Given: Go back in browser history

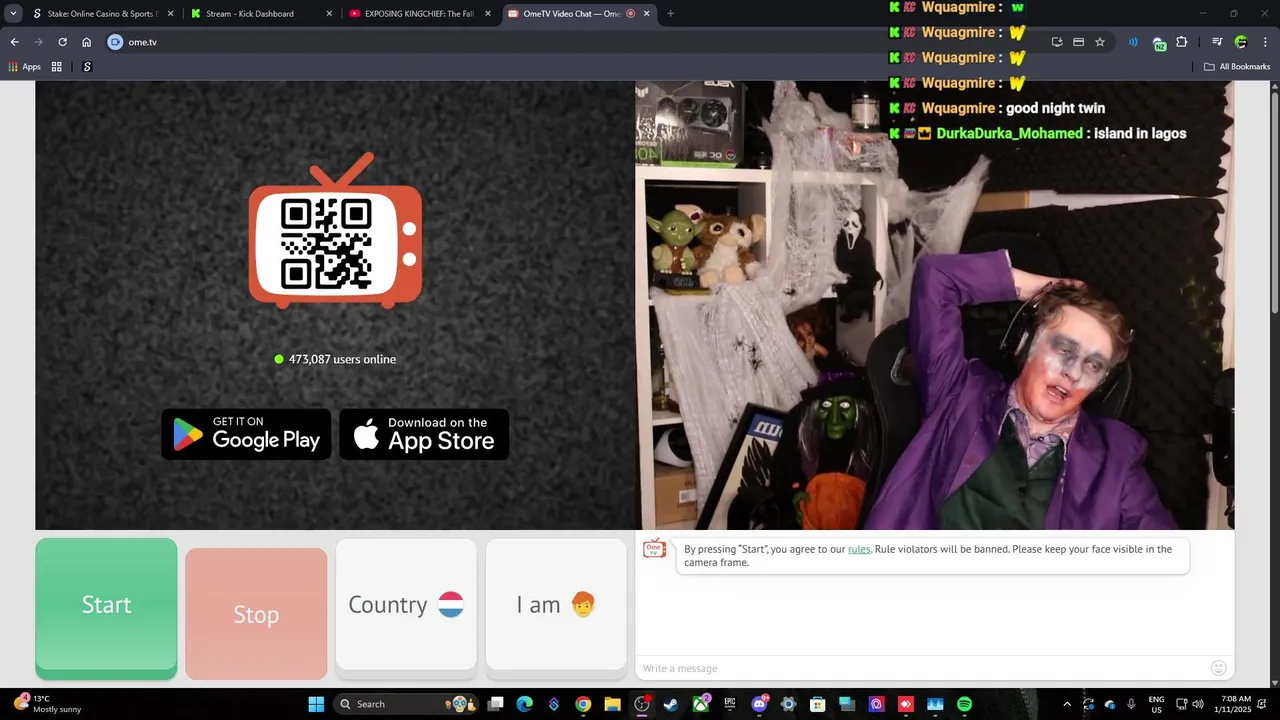Looking at the screenshot, I should [15, 42].
